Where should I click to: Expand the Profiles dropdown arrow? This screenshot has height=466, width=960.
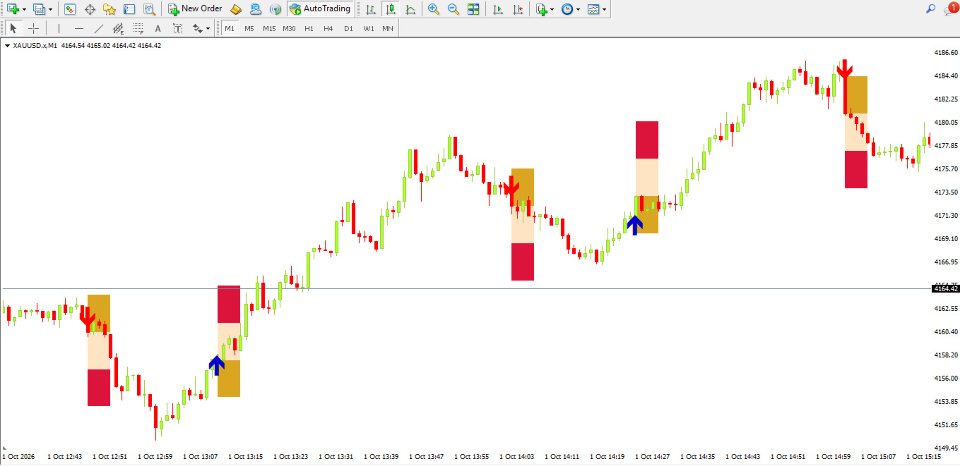(50, 9)
